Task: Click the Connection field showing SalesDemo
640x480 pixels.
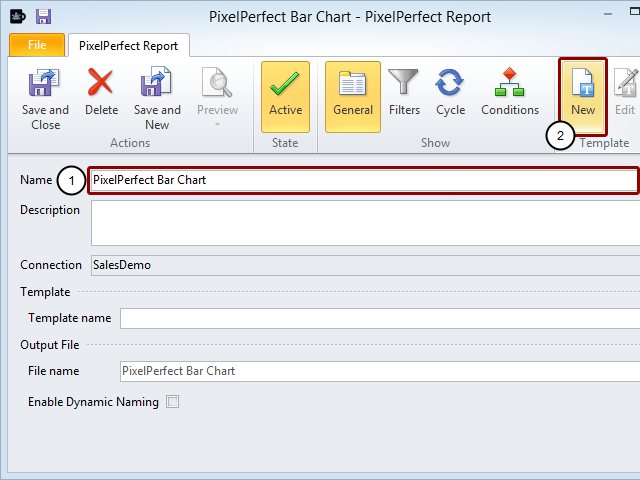Action: point(365,265)
